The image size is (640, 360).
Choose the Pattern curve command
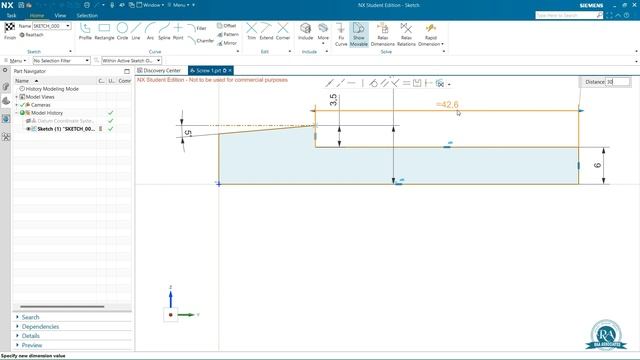coord(228,34)
